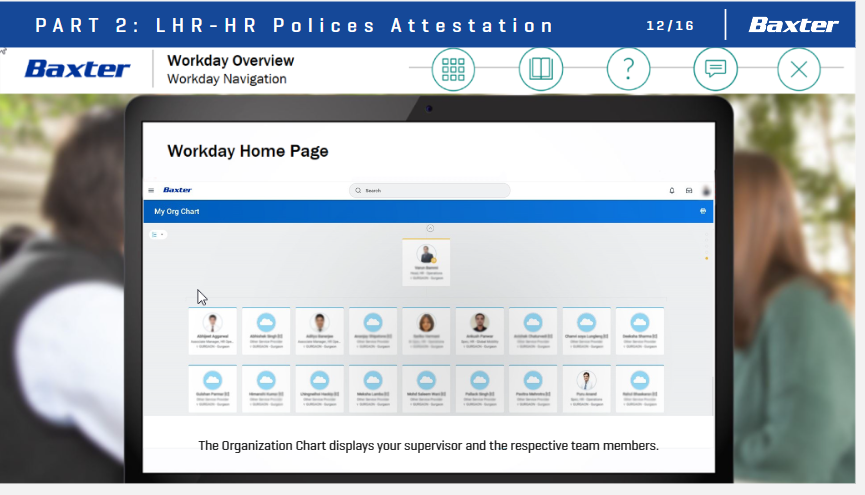Open Puru Anand's org chart card

pos(586,389)
